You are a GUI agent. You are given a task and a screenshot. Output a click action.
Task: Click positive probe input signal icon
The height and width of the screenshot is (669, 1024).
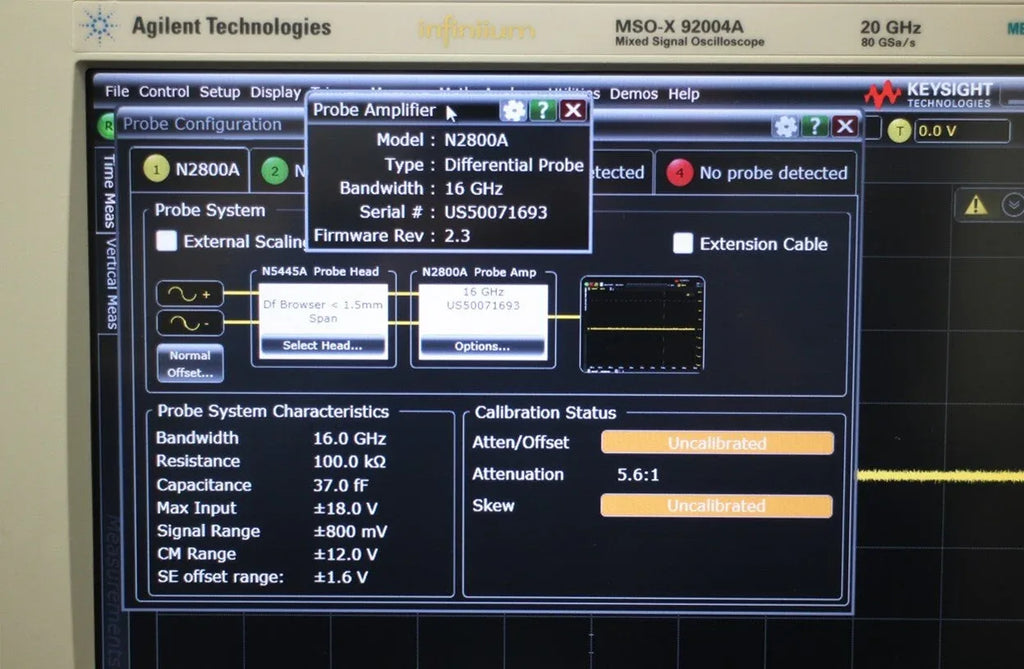(x=190, y=295)
